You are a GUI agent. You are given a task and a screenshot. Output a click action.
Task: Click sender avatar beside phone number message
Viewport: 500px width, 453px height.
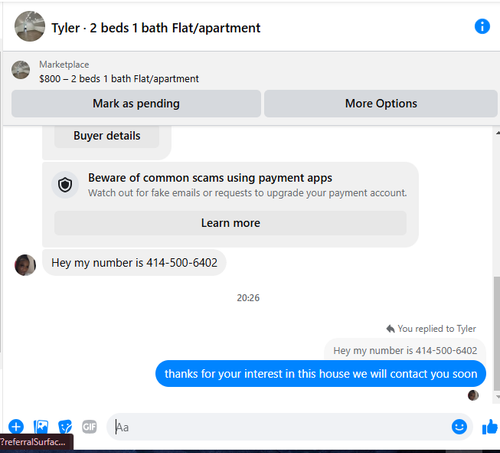tap(25, 265)
